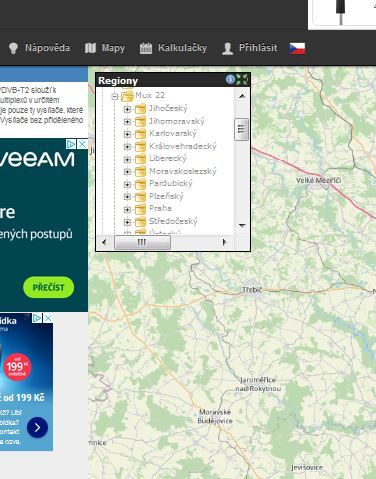
Task: Open the Mux 22 folder icon
Action: 127,96
